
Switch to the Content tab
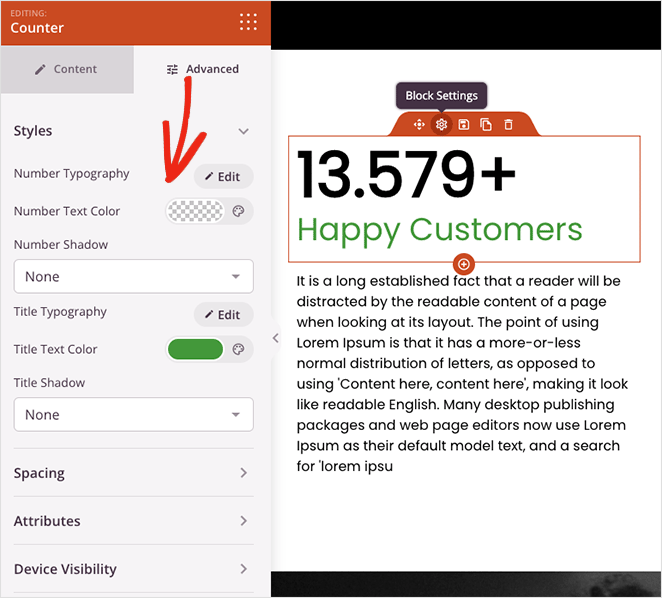click(x=67, y=69)
